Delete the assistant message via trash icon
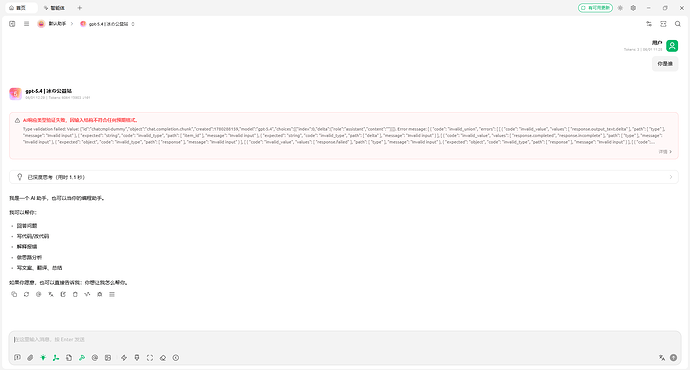Viewport: 690px width, 370px height. (x=75, y=294)
